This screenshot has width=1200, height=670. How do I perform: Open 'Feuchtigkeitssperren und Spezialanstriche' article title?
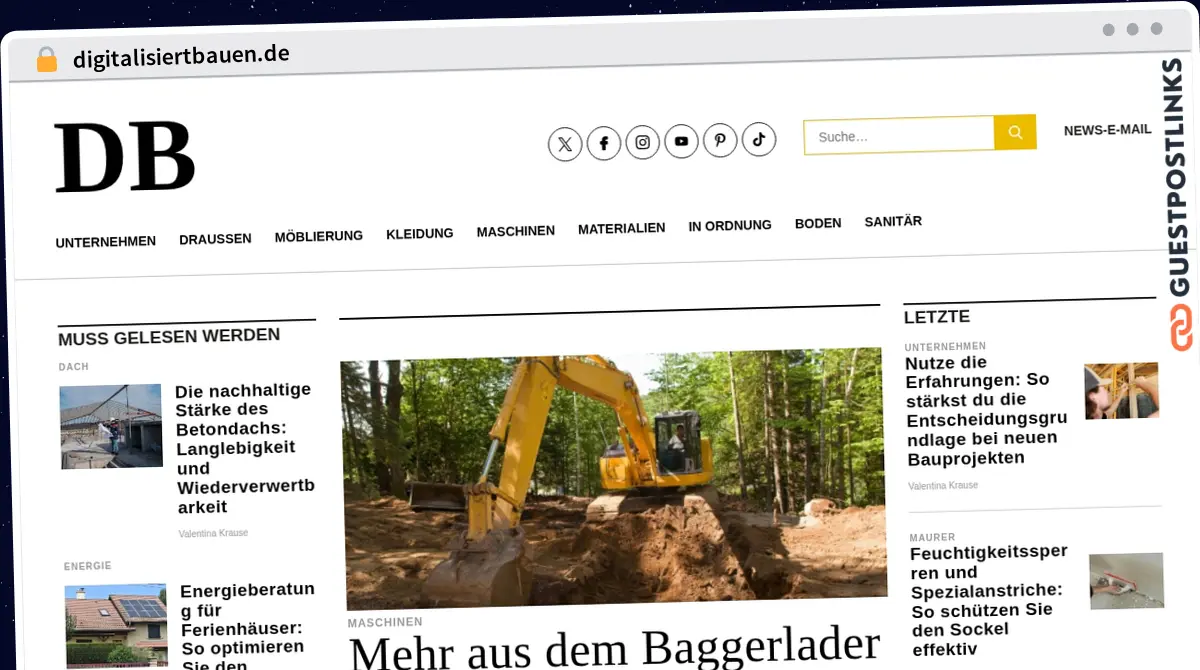click(989, 600)
